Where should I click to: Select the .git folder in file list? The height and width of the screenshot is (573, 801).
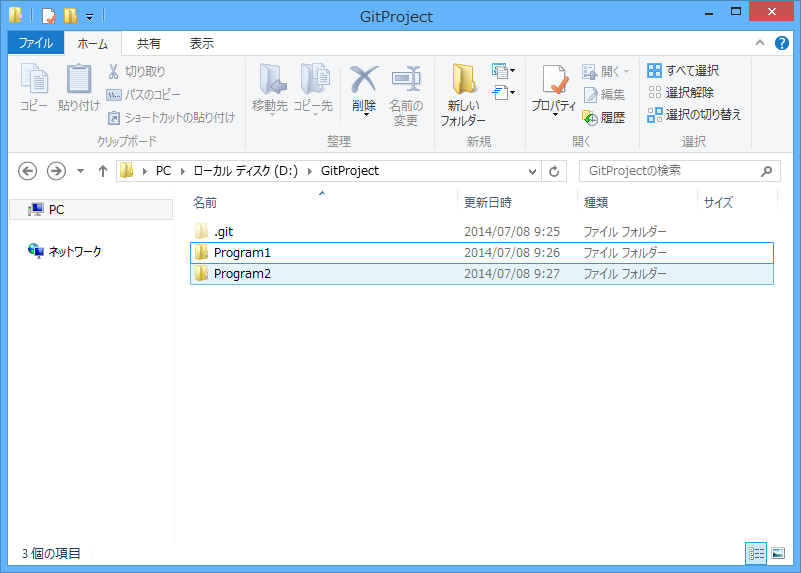coord(223,232)
